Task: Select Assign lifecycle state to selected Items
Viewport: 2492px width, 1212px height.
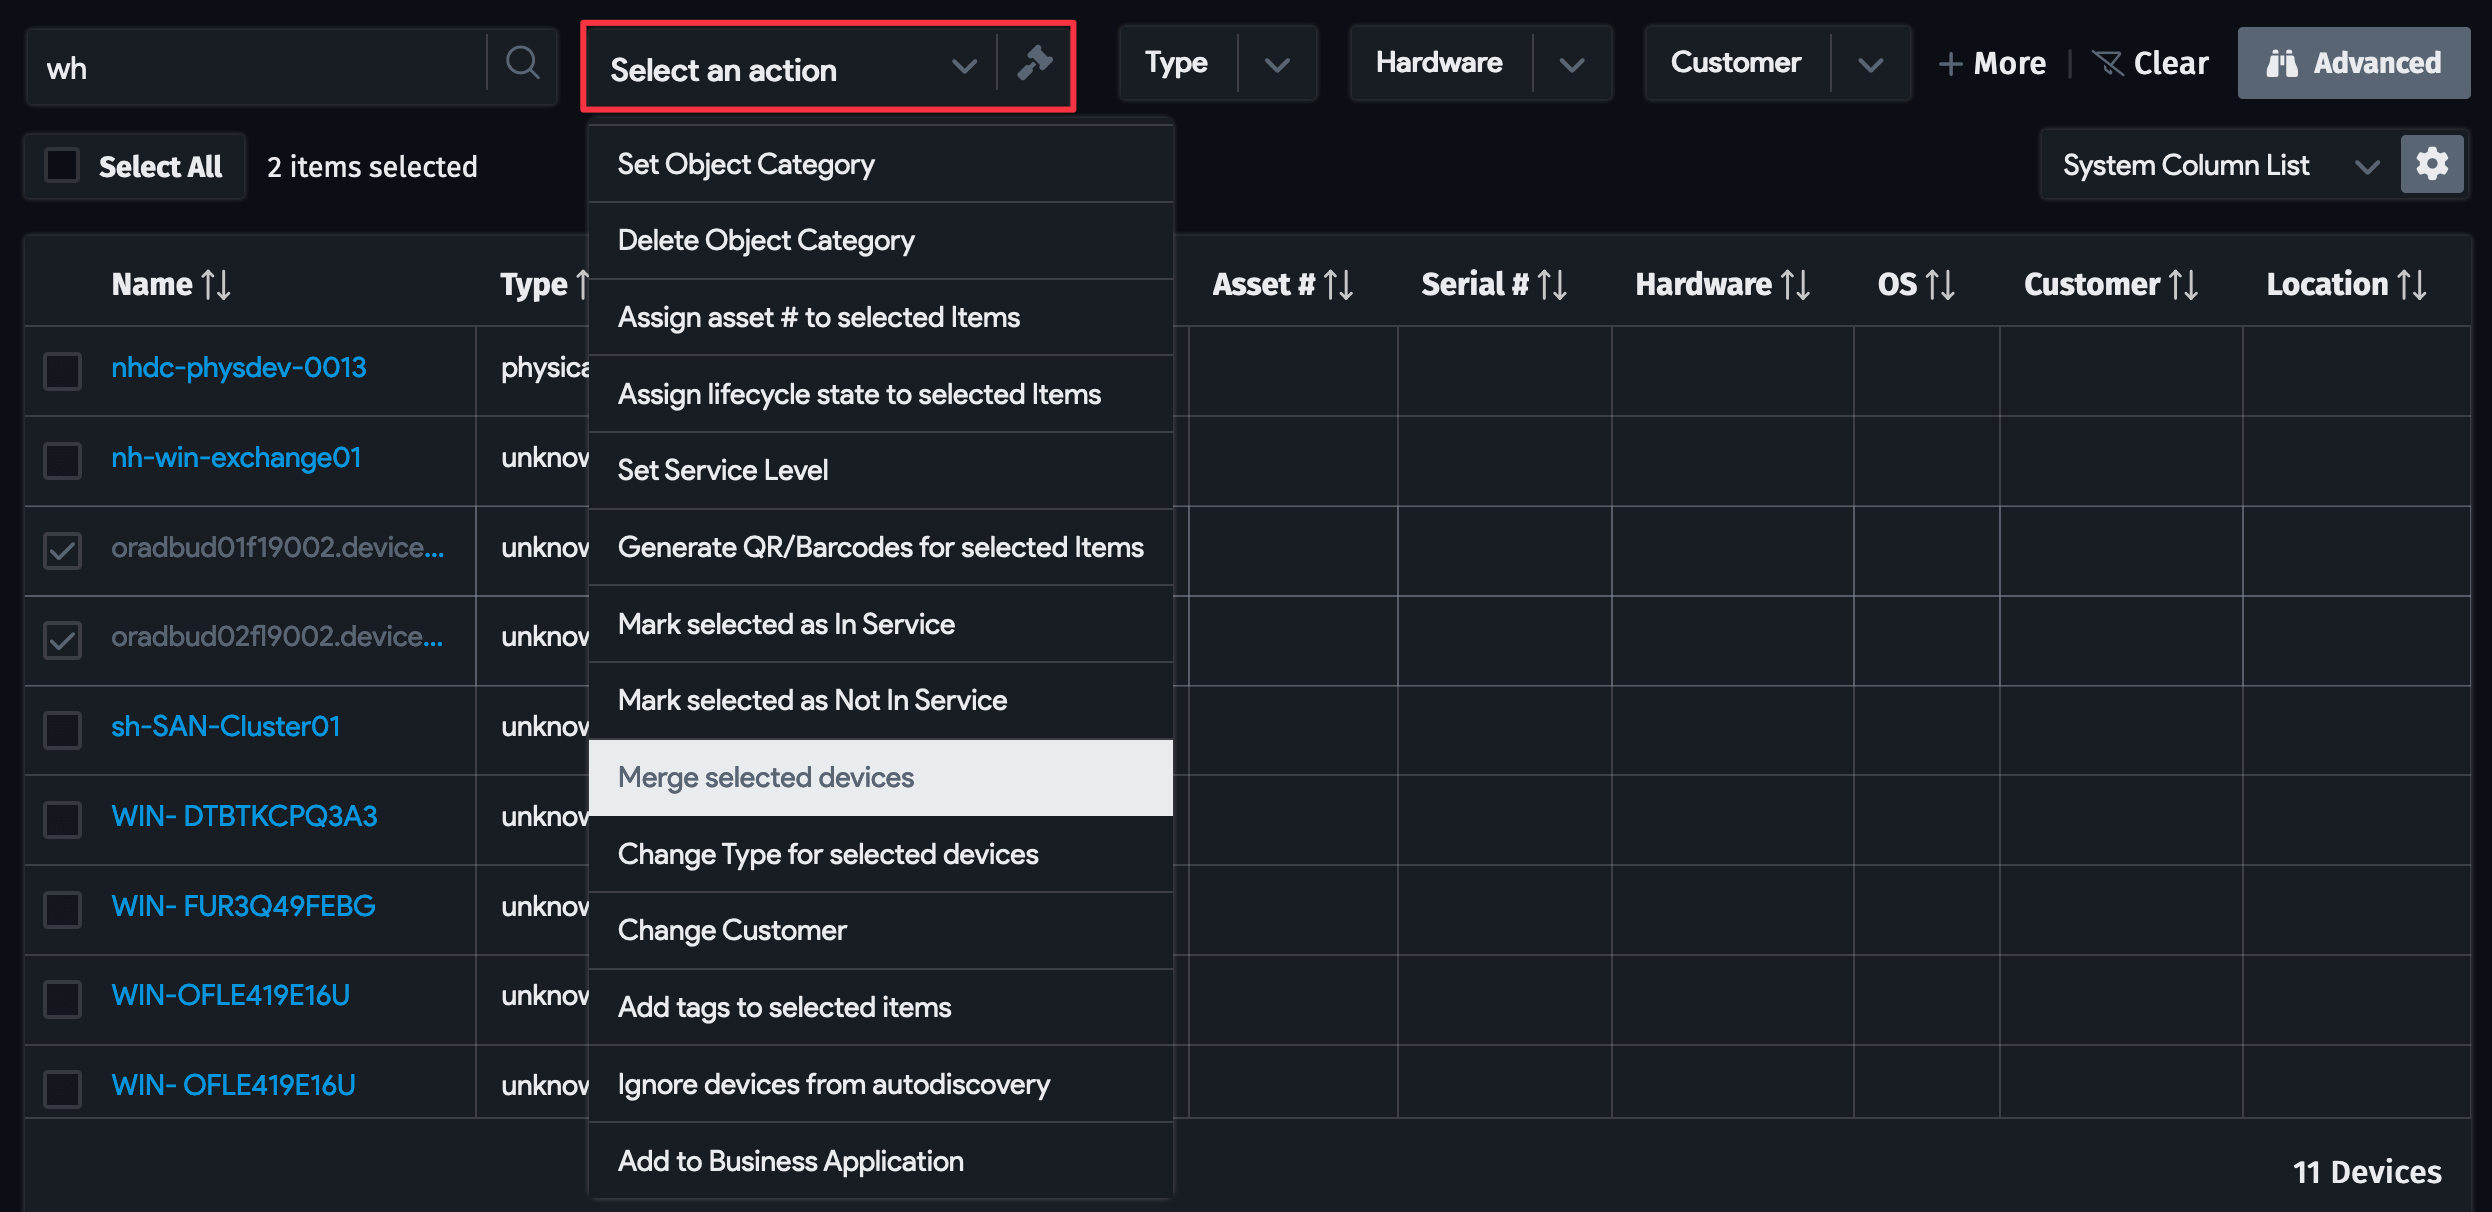Action: coord(880,394)
